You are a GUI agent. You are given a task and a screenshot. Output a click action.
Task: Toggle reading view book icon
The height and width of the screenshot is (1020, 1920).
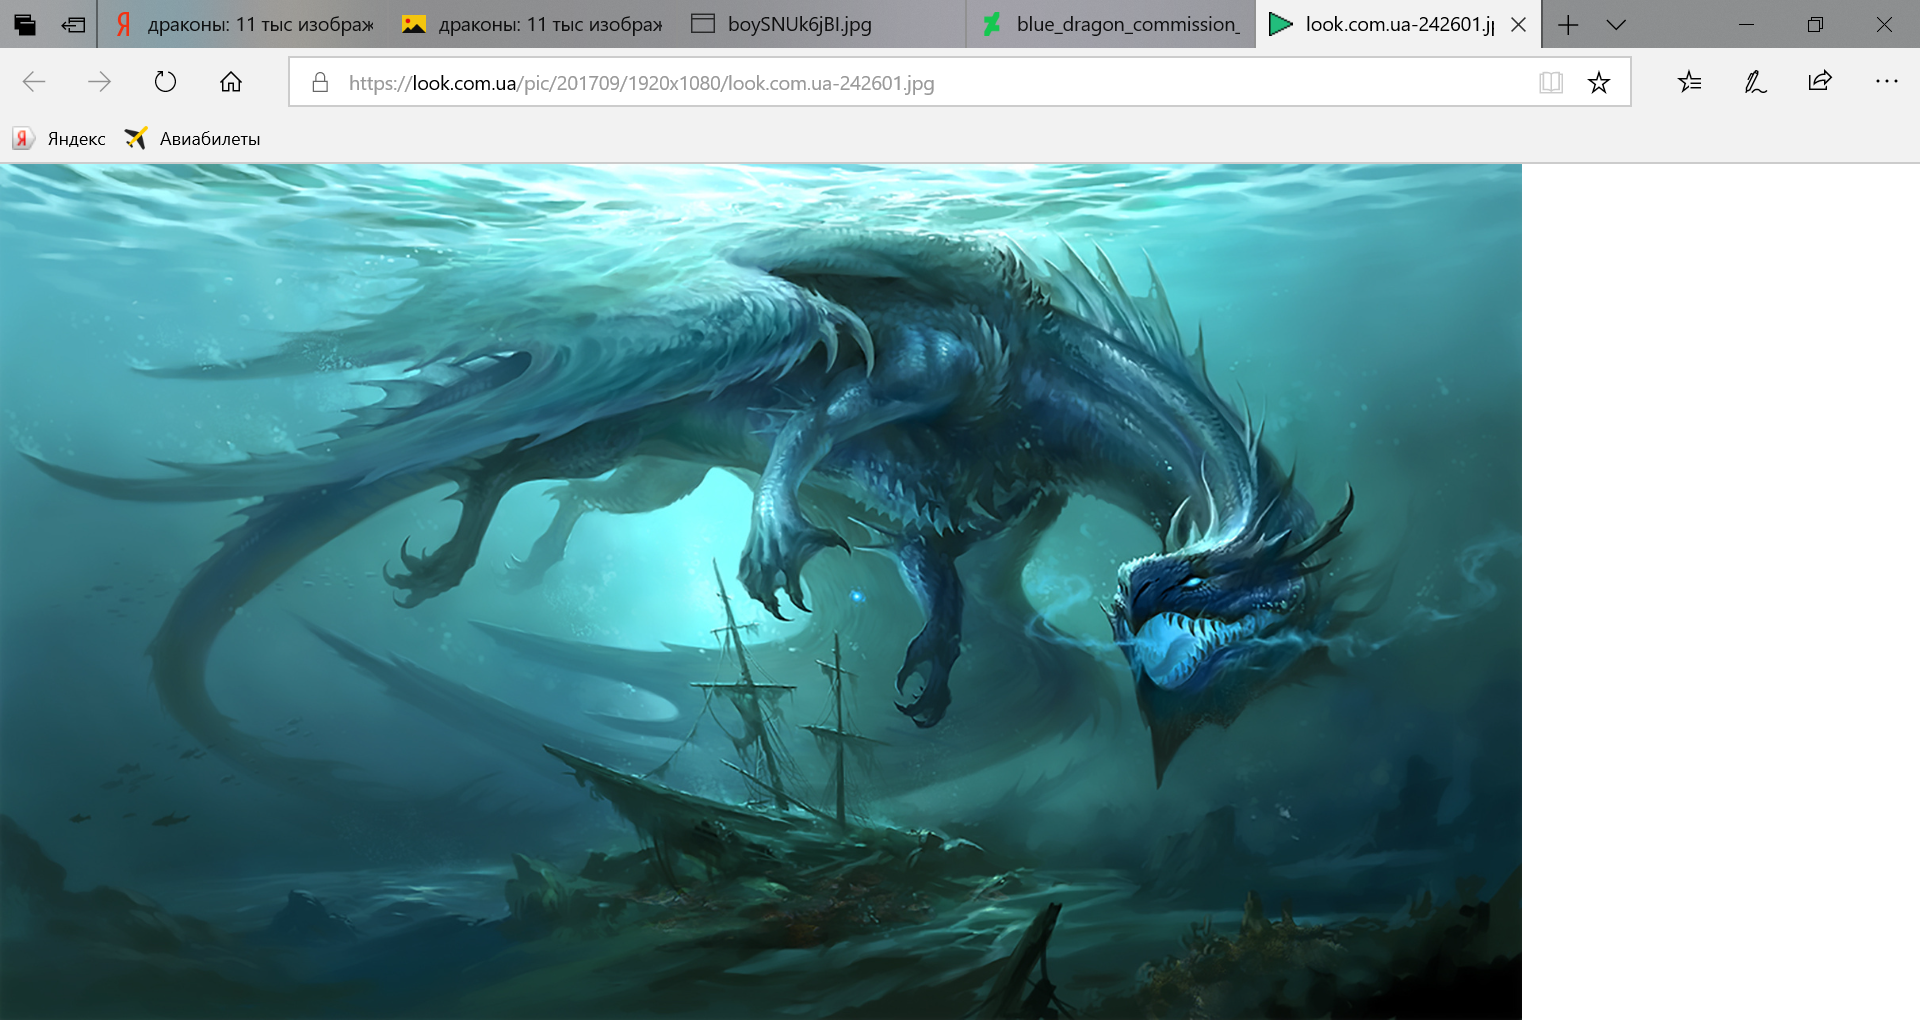pyautogui.click(x=1551, y=82)
